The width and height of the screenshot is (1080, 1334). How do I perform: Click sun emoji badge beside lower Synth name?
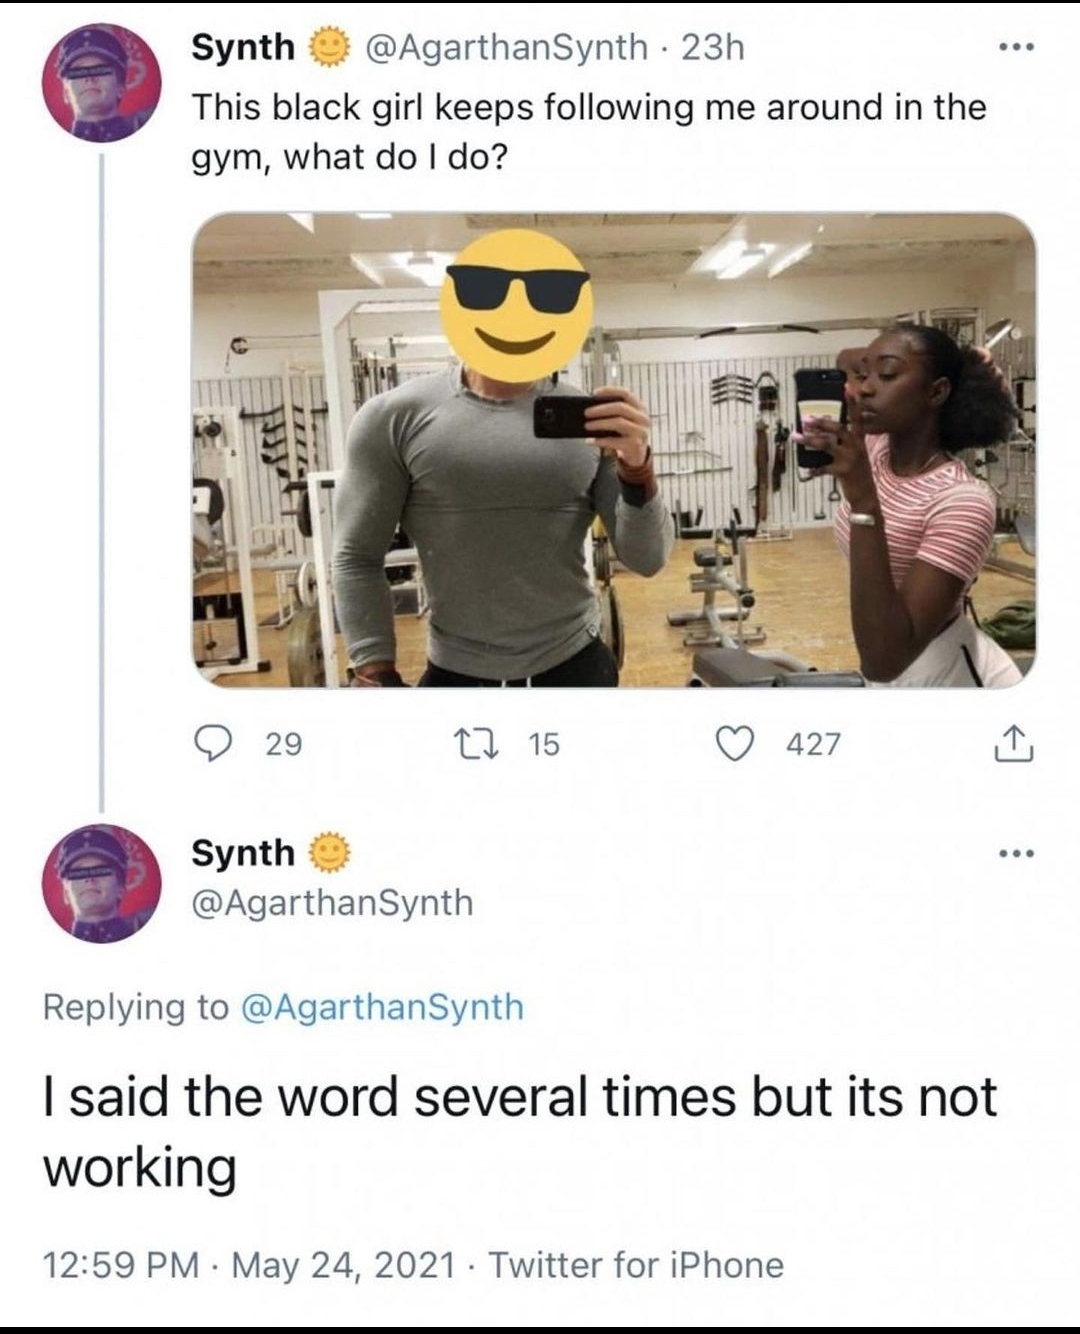327,853
